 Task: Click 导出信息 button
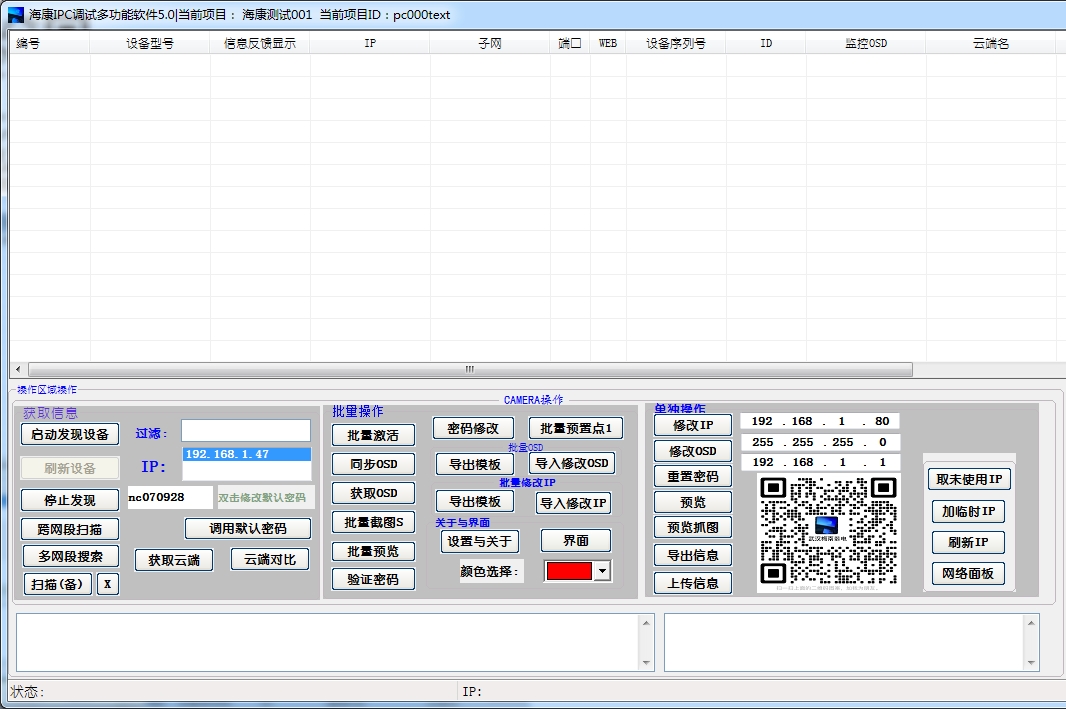point(693,555)
